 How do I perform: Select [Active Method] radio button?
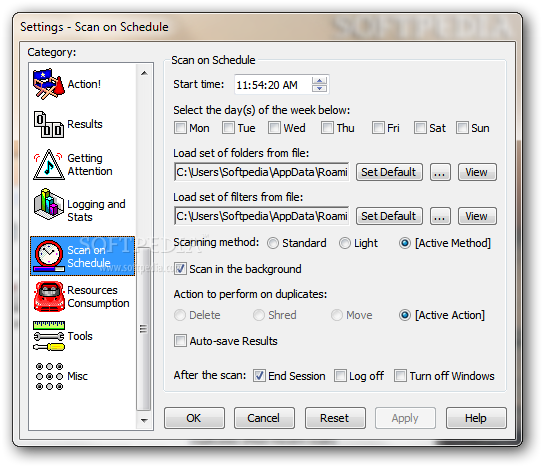click(404, 243)
